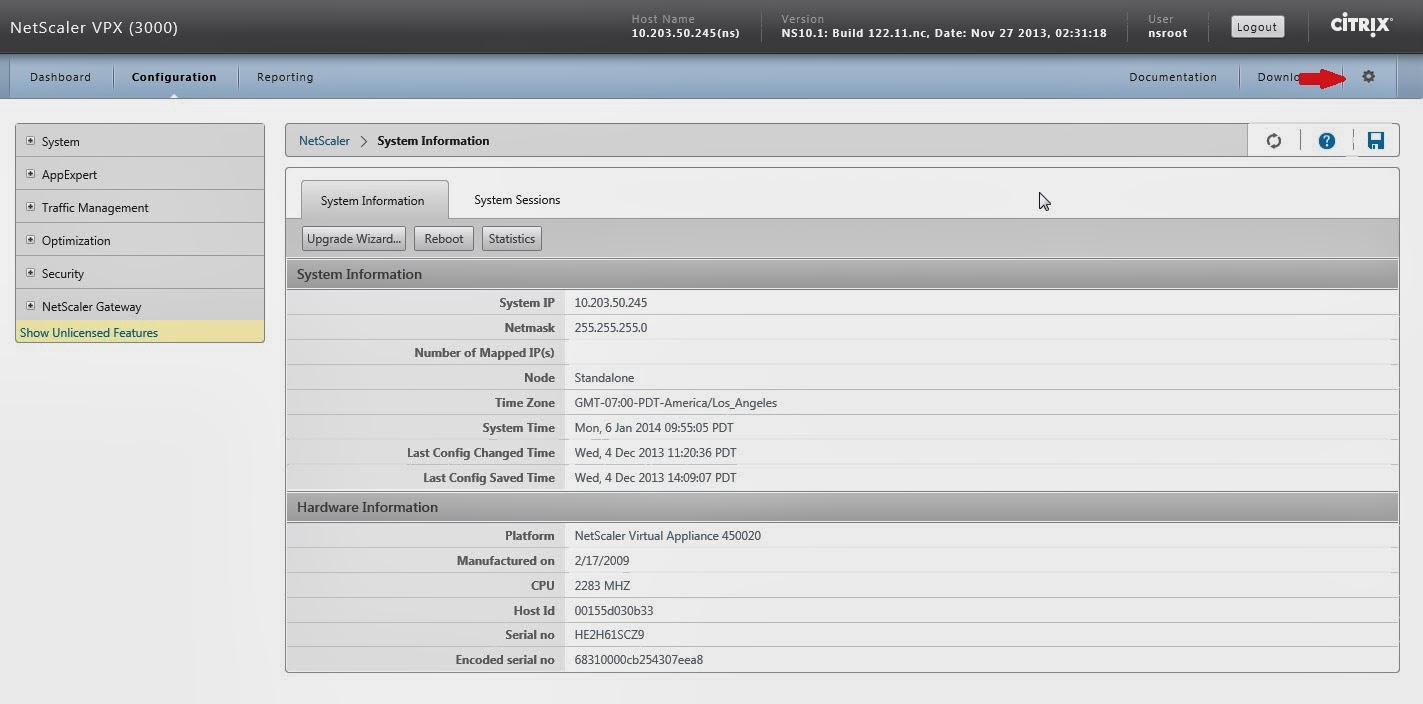The width and height of the screenshot is (1423, 704).
Task: Expand the AppExpert node
Action: coord(30,174)
